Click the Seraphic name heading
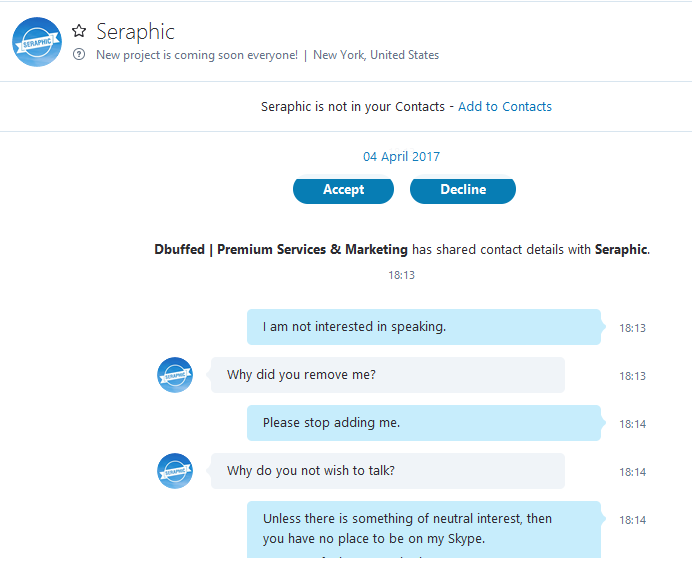 [x=135, y=31]
